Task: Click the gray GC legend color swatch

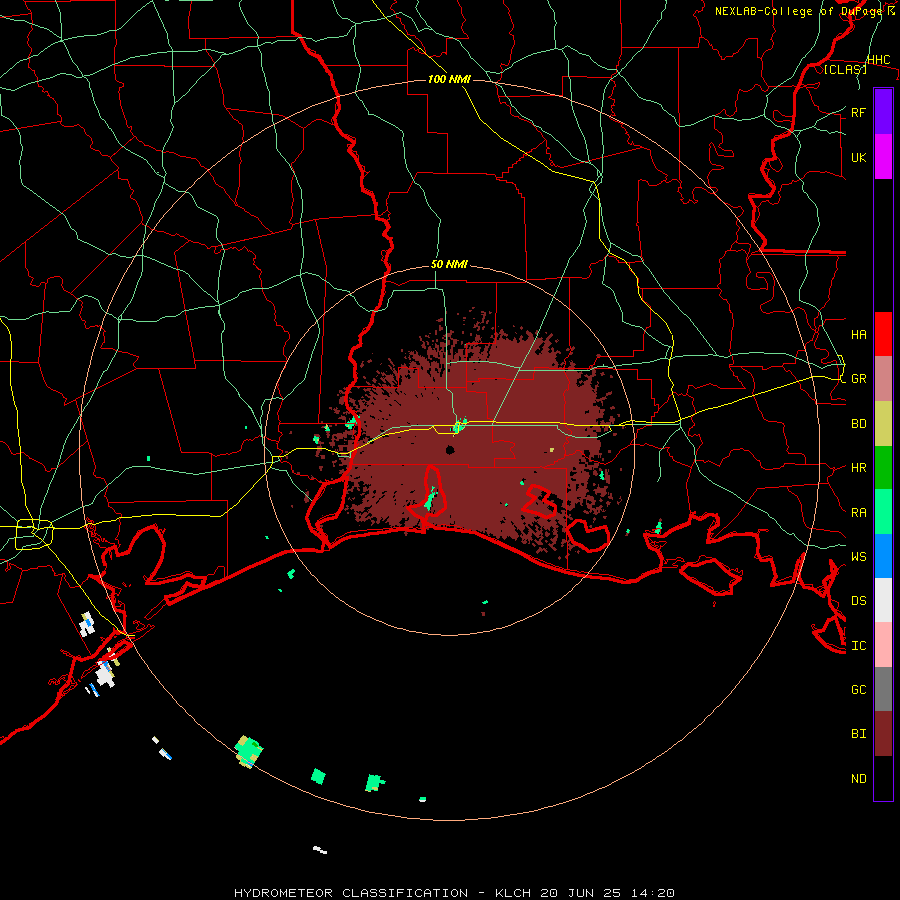Action: click(883, 689)
